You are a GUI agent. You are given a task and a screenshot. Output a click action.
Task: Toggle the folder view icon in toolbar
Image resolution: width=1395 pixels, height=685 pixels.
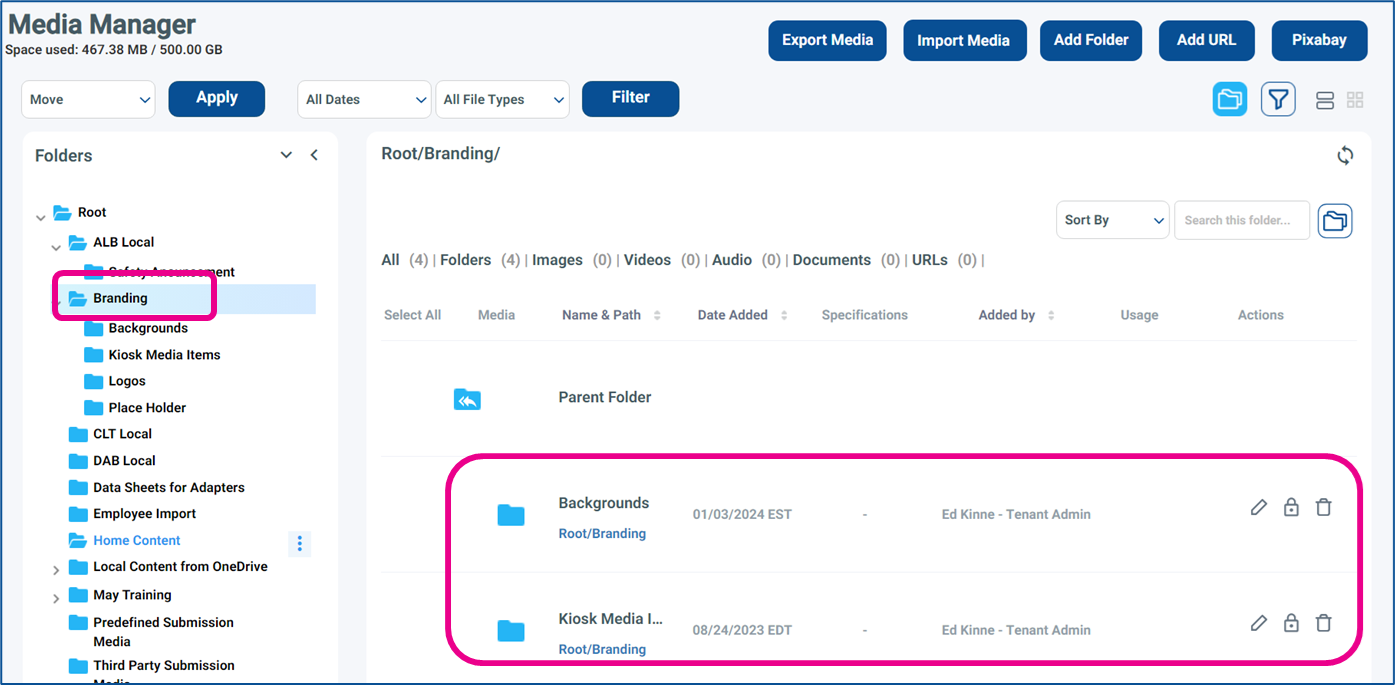tap(1229, 99)
